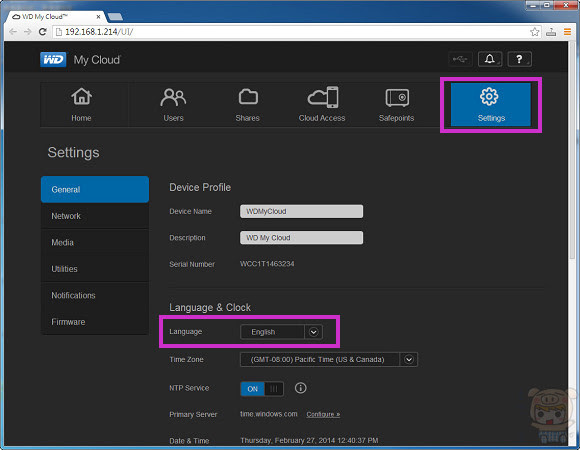
Task: Open the notifications bell icon
Action: tap(490, 59)
